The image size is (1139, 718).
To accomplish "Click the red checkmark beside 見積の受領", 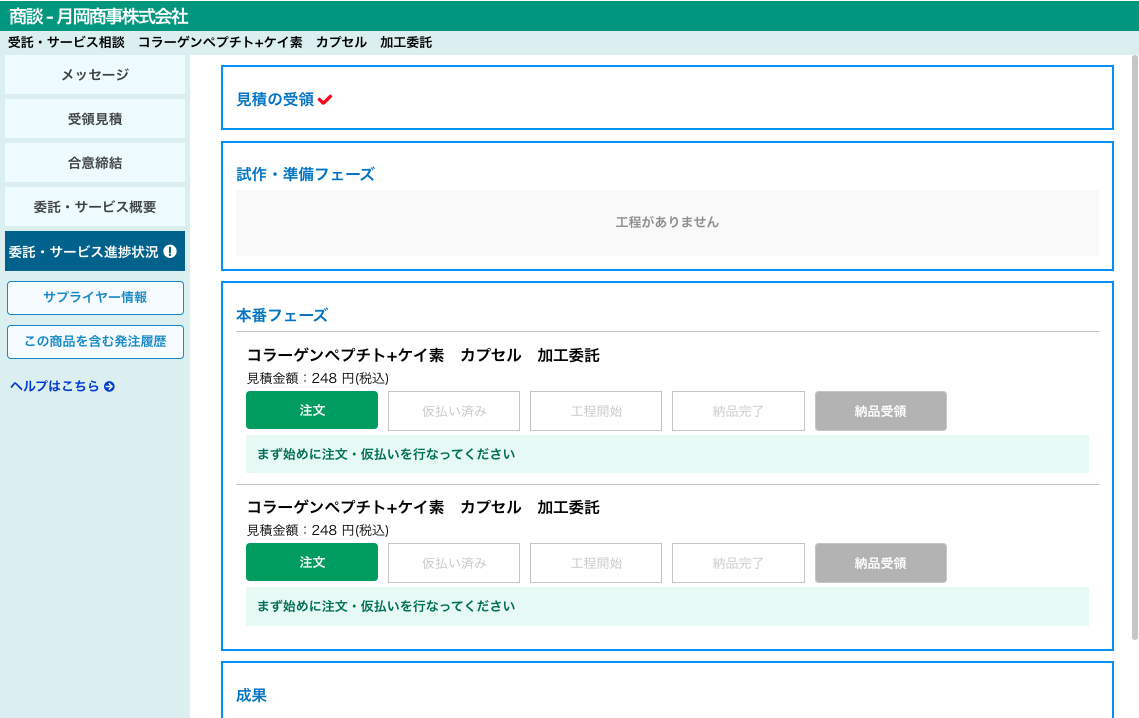I will (325, 100).
